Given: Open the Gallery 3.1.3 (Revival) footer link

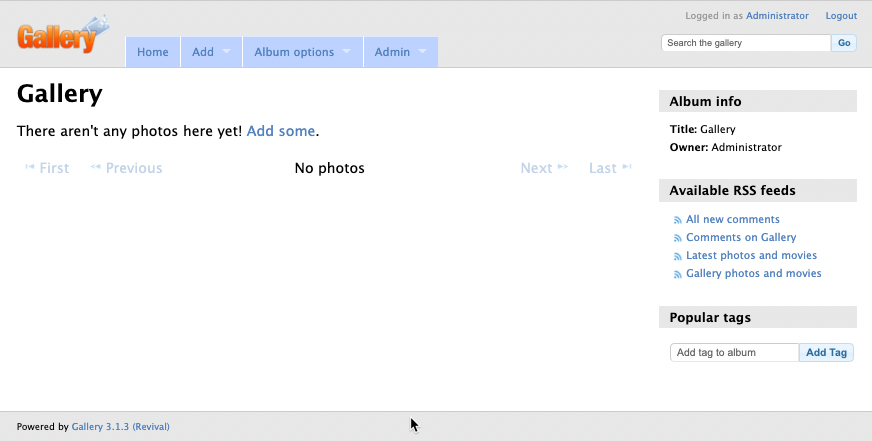Looking at the screenshot, I should pos(120,427).
